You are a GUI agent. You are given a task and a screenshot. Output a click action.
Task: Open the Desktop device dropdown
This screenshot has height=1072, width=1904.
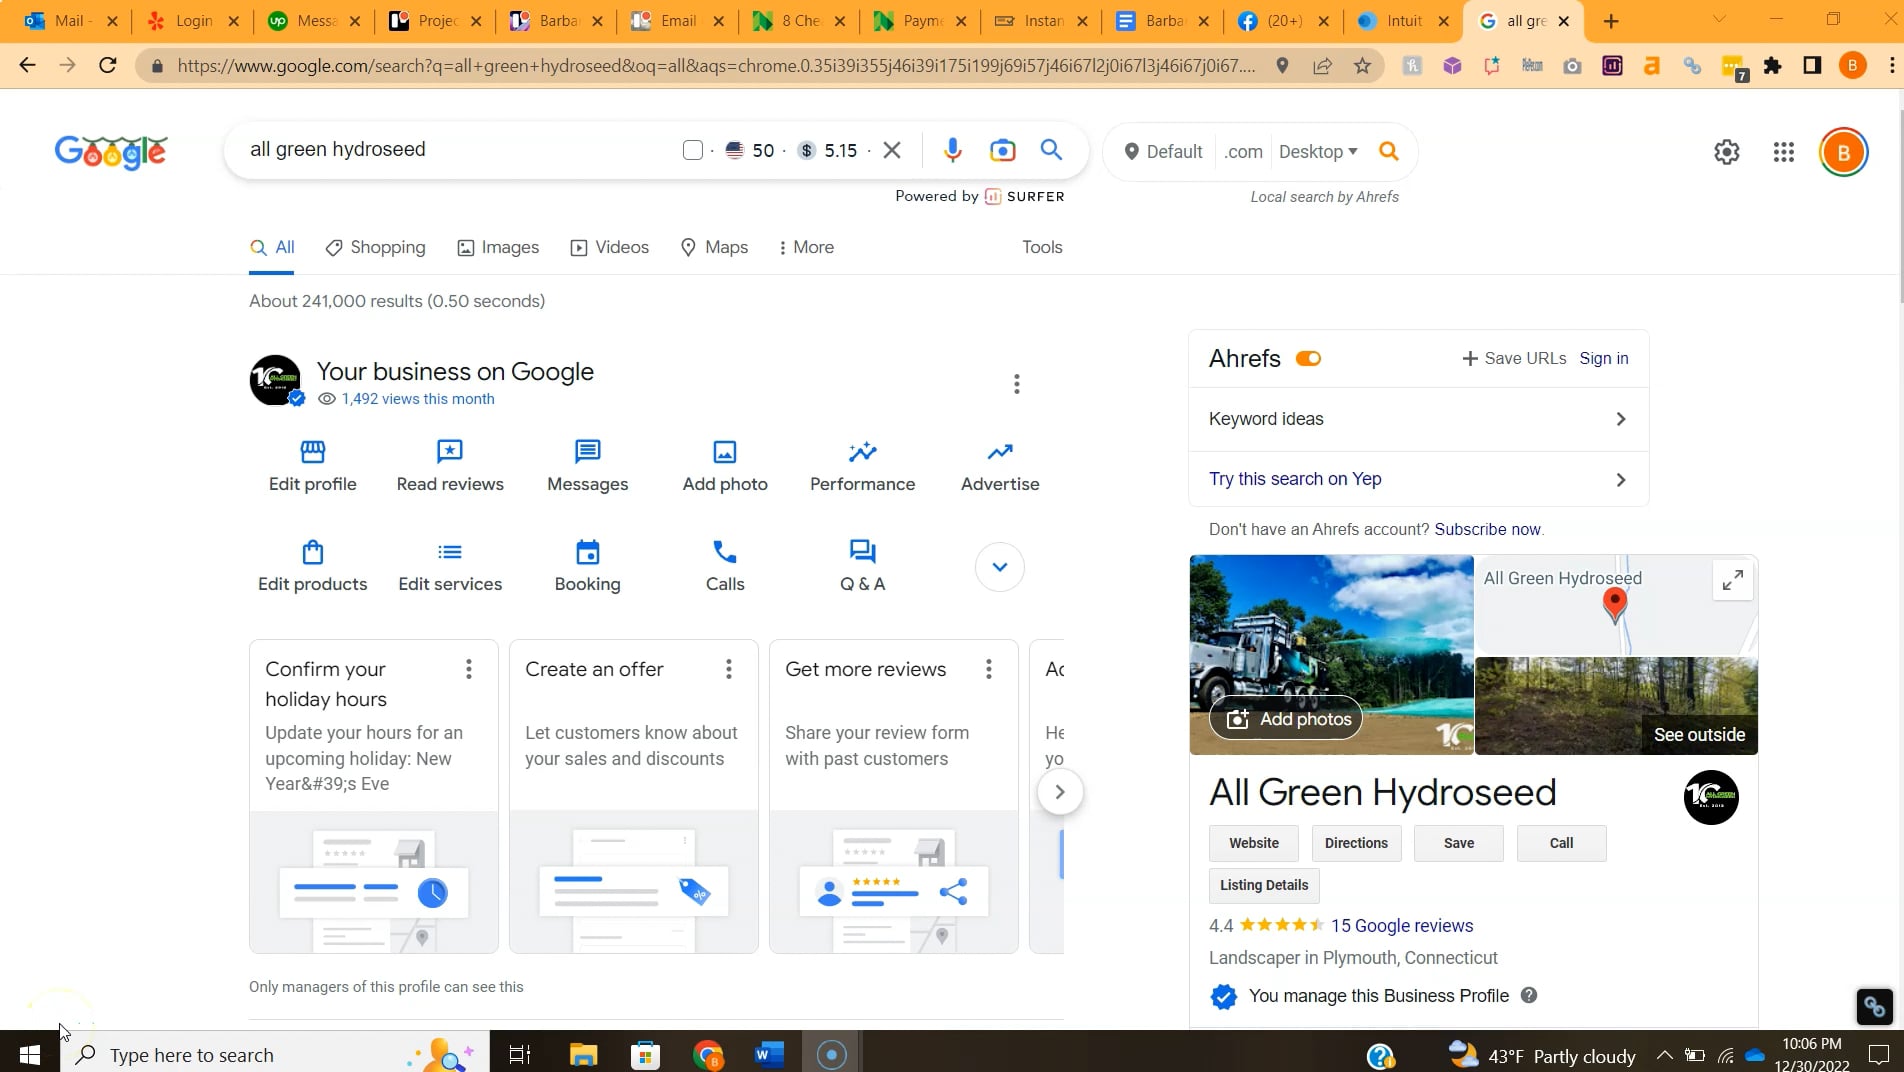[x=1317, y=152]
